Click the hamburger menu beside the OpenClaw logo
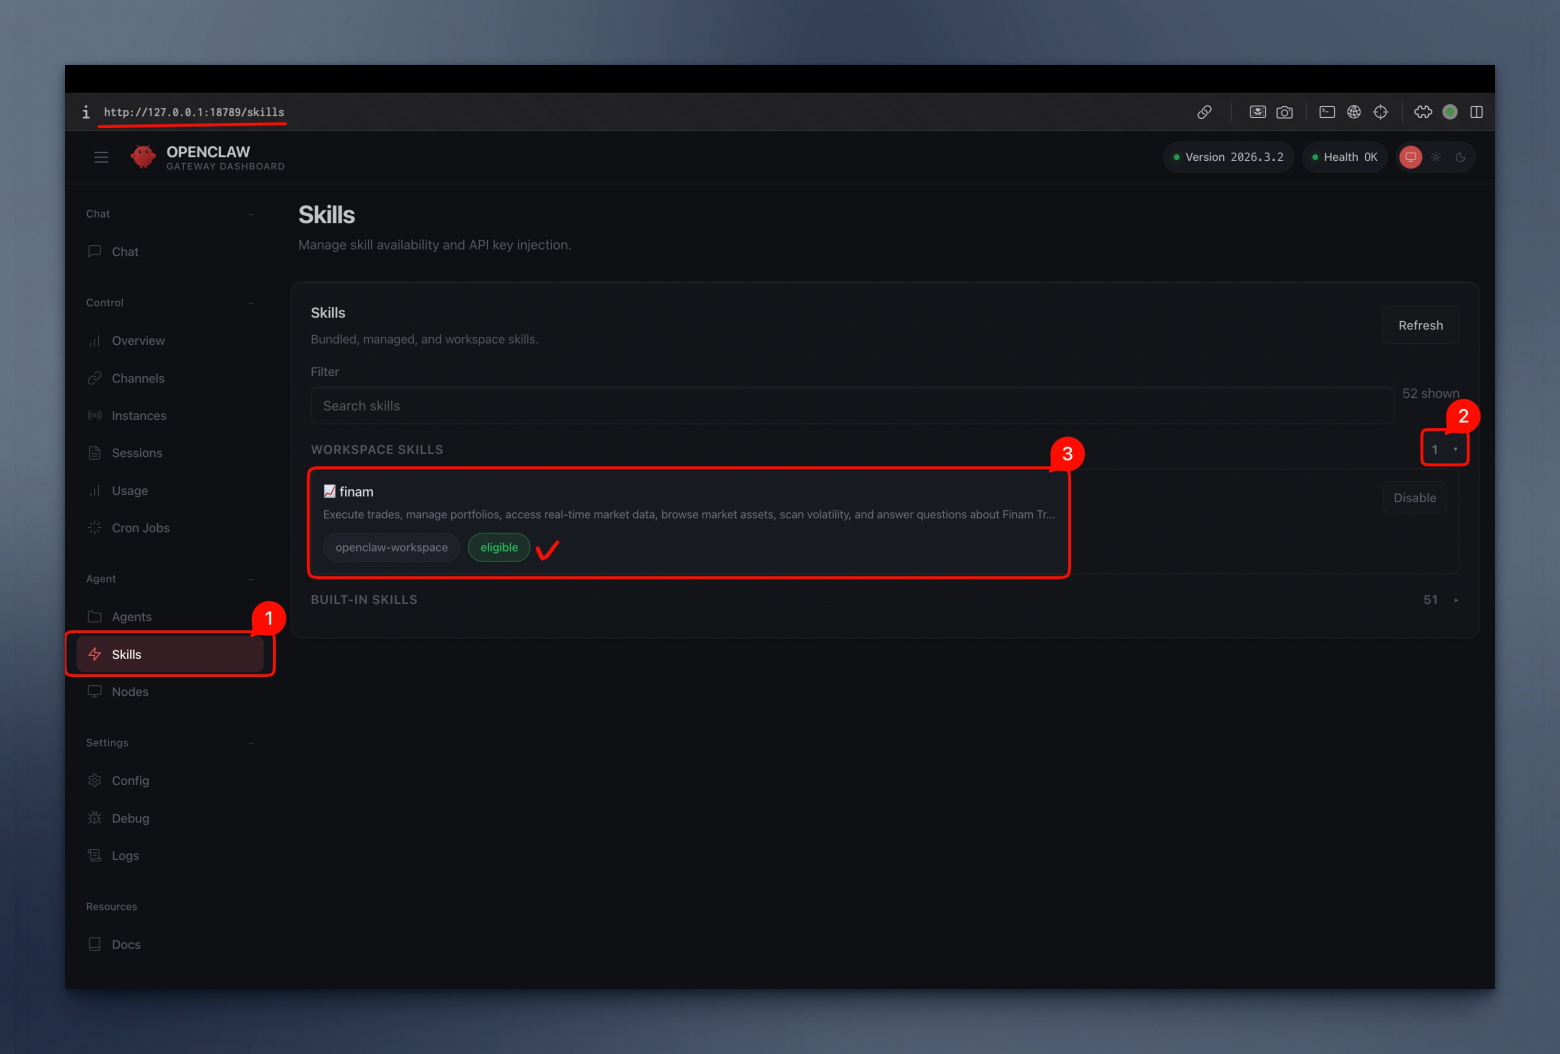The width and height of the screenshot is (1560, 1054). click(x=101, y=157)
